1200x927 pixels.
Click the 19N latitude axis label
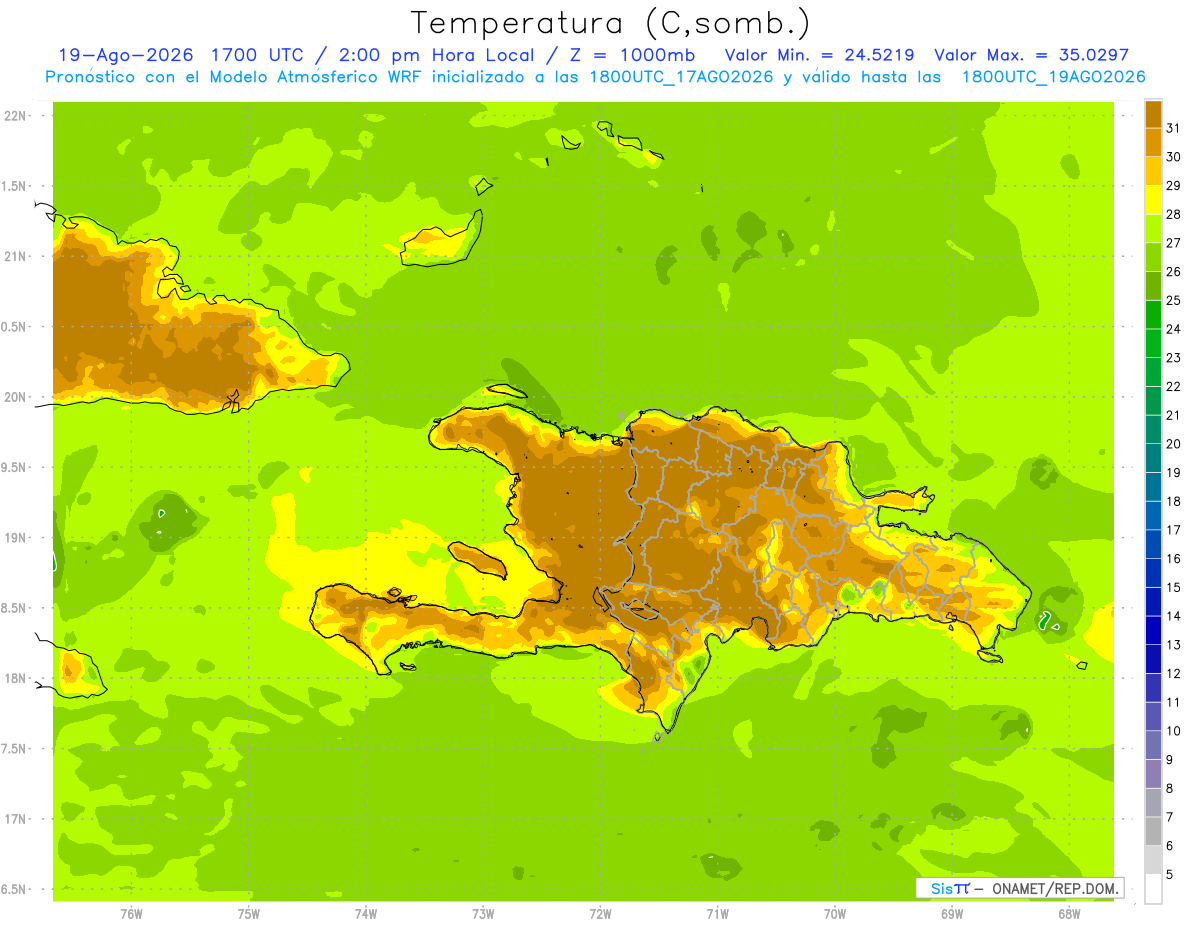click(x=15, y=538)
